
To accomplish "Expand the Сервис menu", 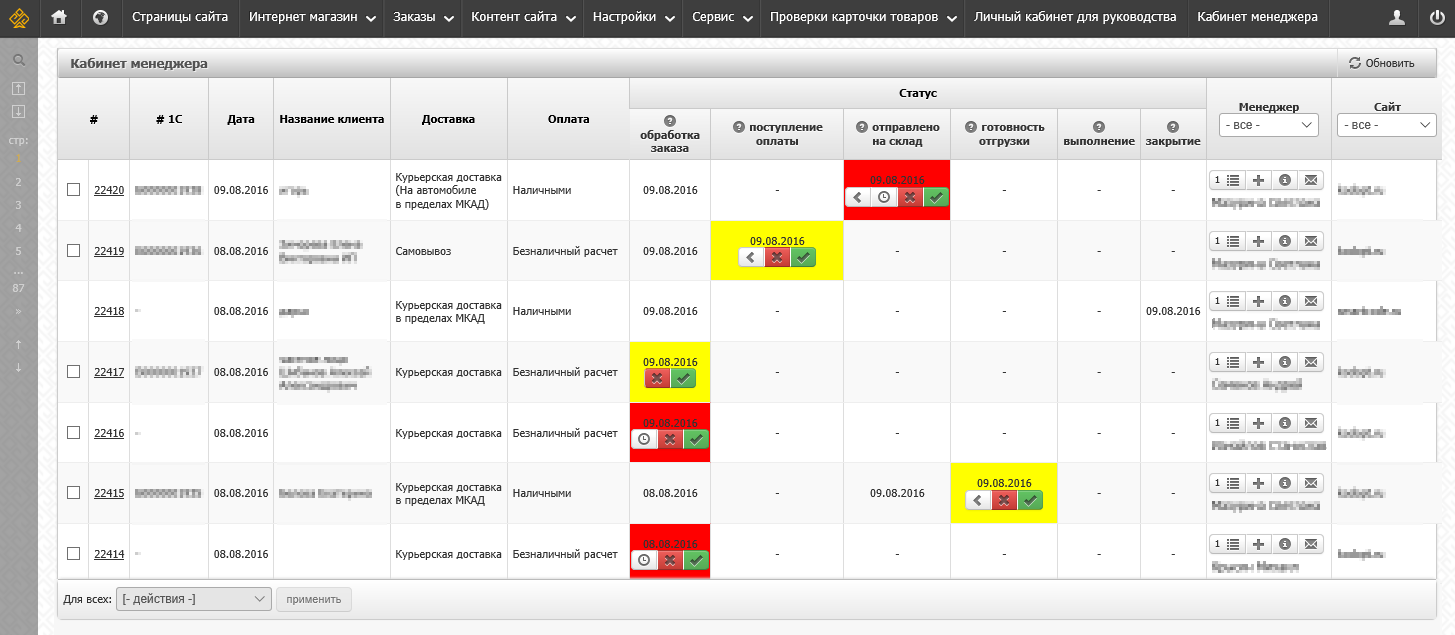I will [721, 17].
